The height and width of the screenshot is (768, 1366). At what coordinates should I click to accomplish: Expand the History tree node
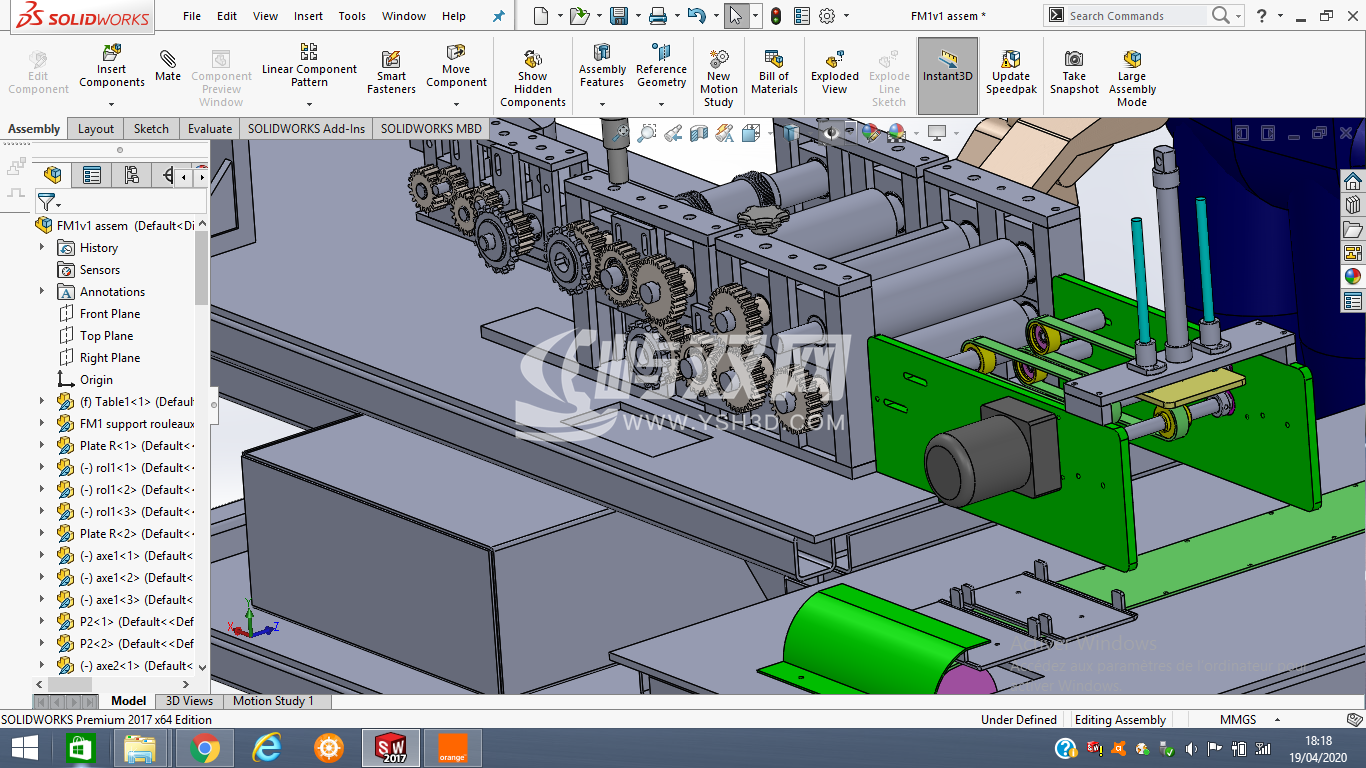pyautogui.click(x=42, y=248)
